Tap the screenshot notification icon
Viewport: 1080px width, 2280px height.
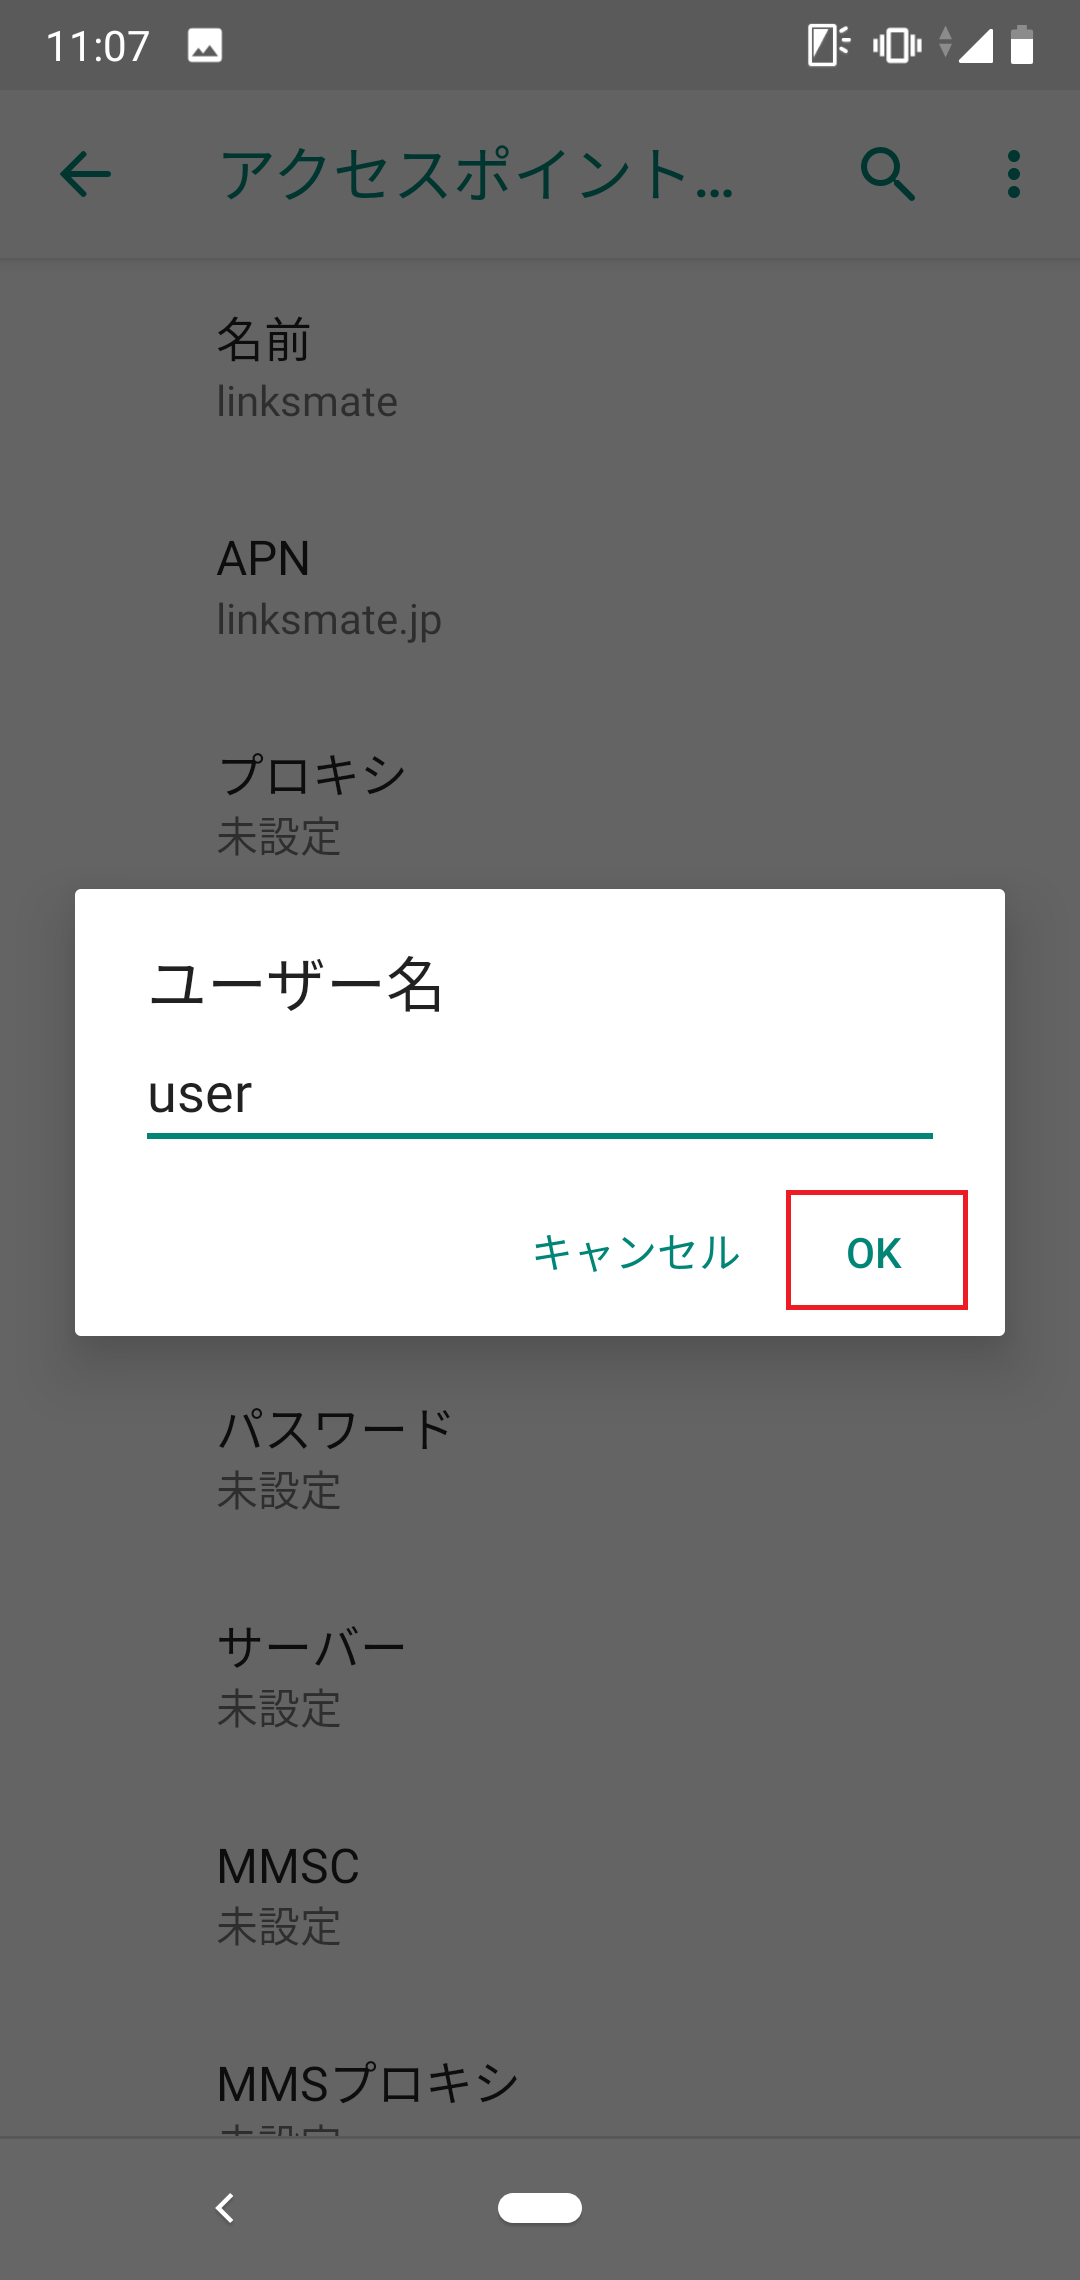tap(204, 44)
